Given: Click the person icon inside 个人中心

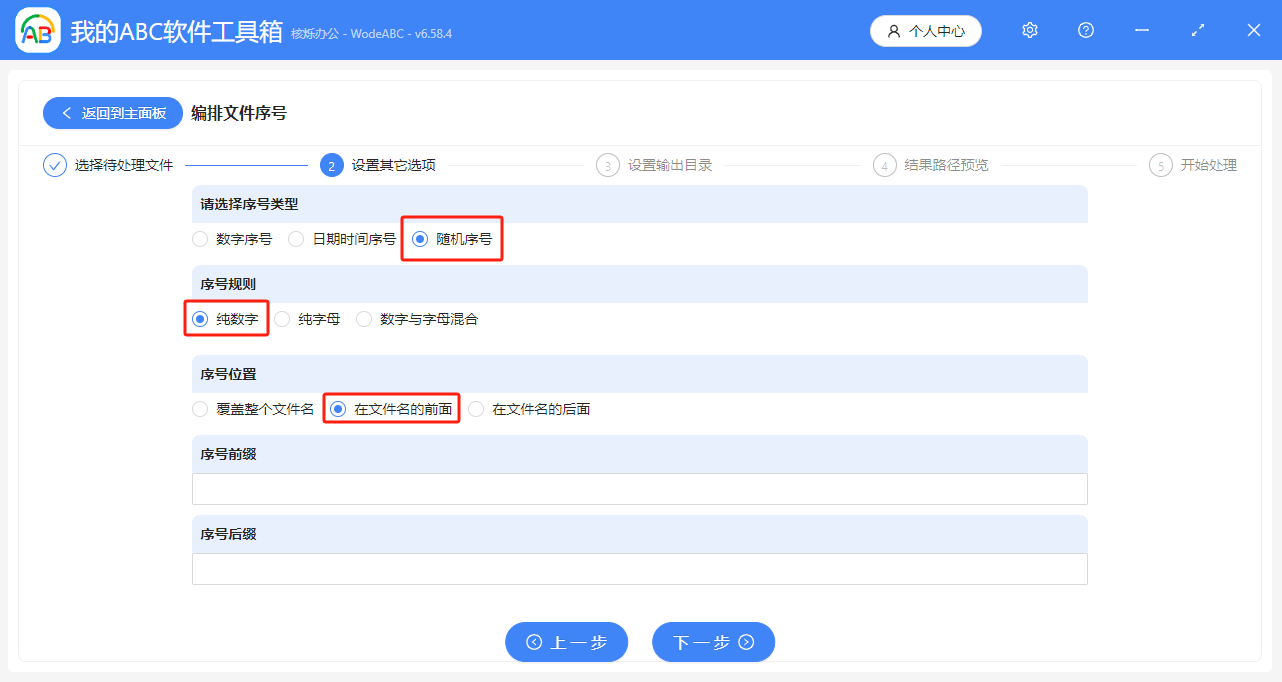Looking at the screenshot, I should point(893,30).
